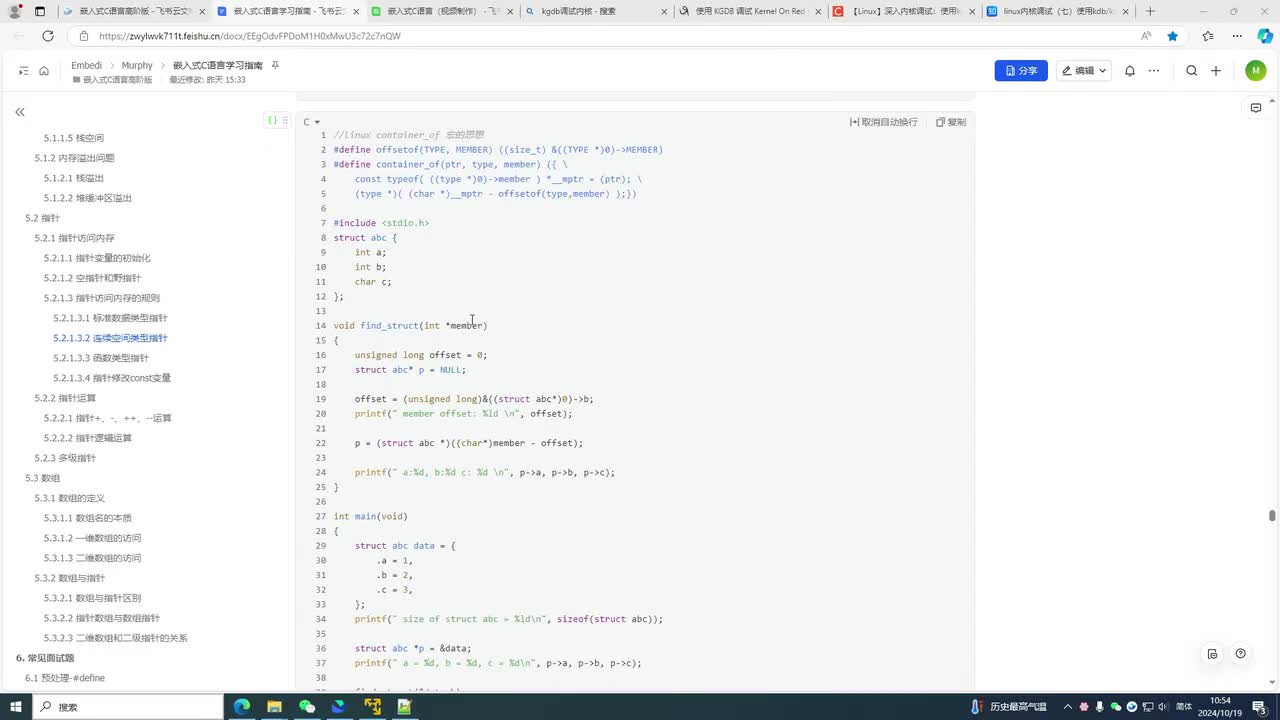
Task: Jump to outline item 5.2.1.3.4 指针修改const变量
Action: pos(112,378)
